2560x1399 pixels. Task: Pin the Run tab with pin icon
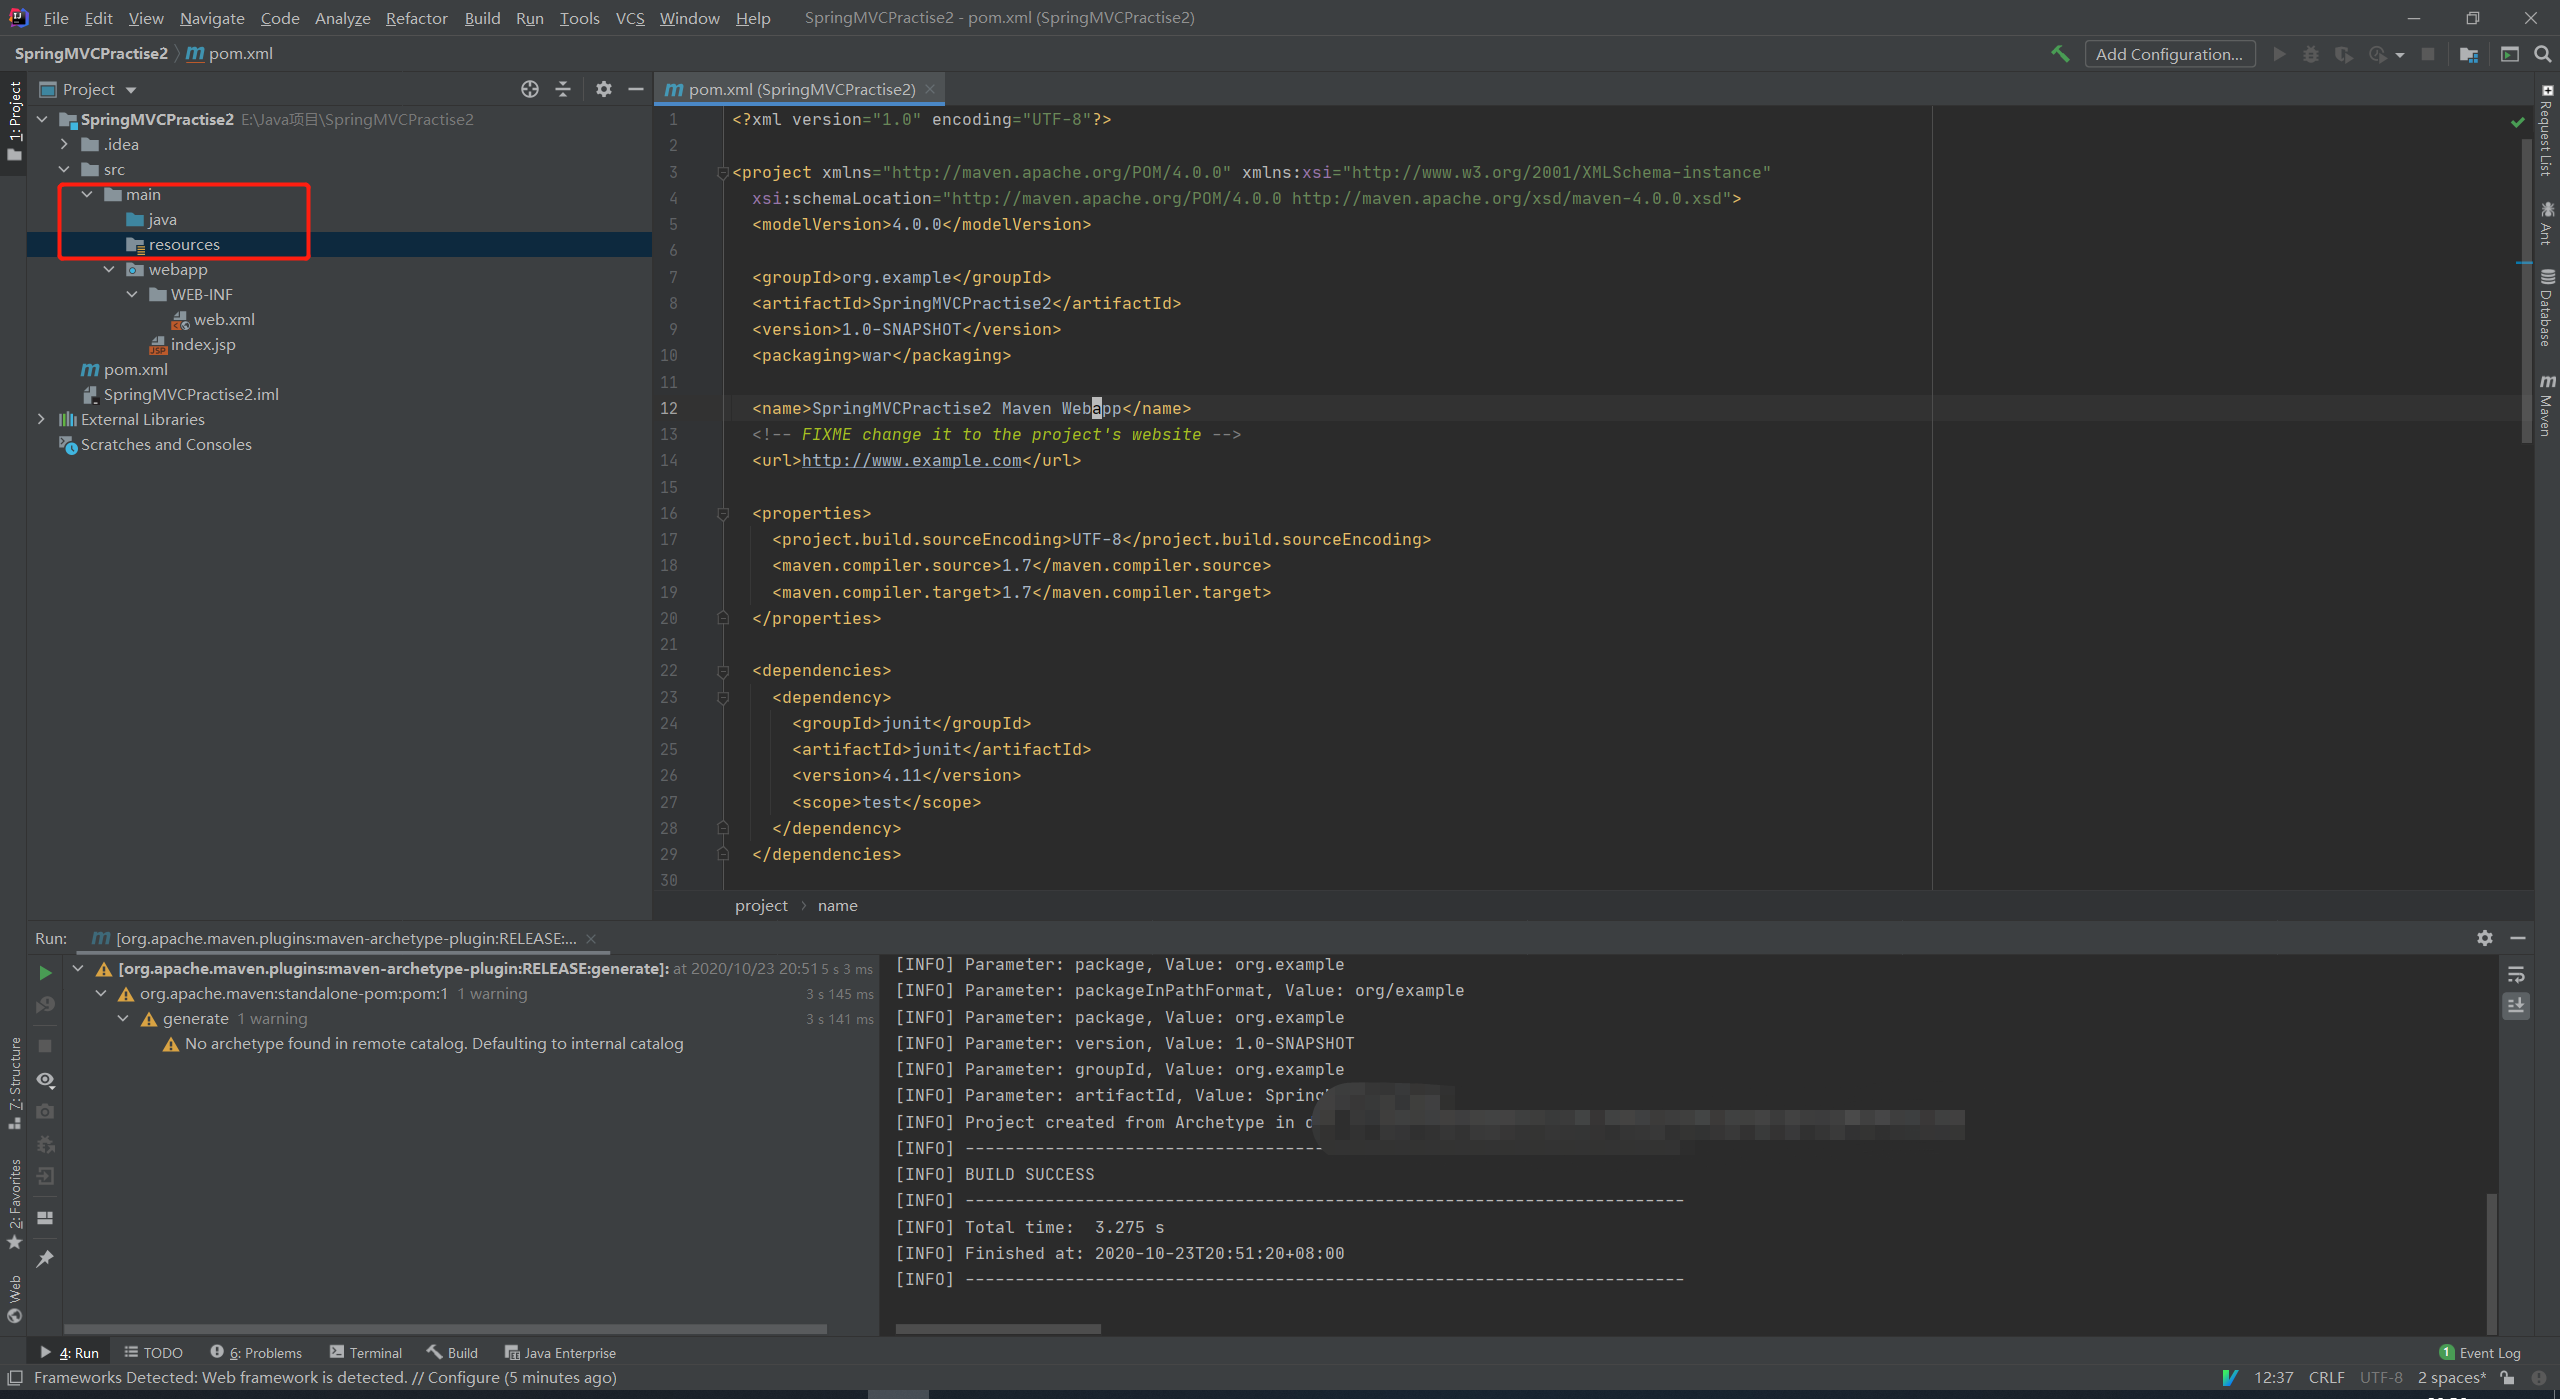coord(45,1259)
